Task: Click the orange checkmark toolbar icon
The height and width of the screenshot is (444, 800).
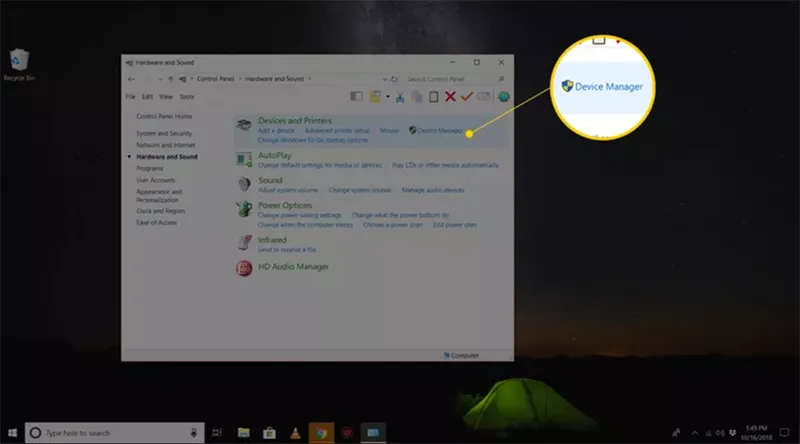Action: pyautogui.click(x=467, y=97)
